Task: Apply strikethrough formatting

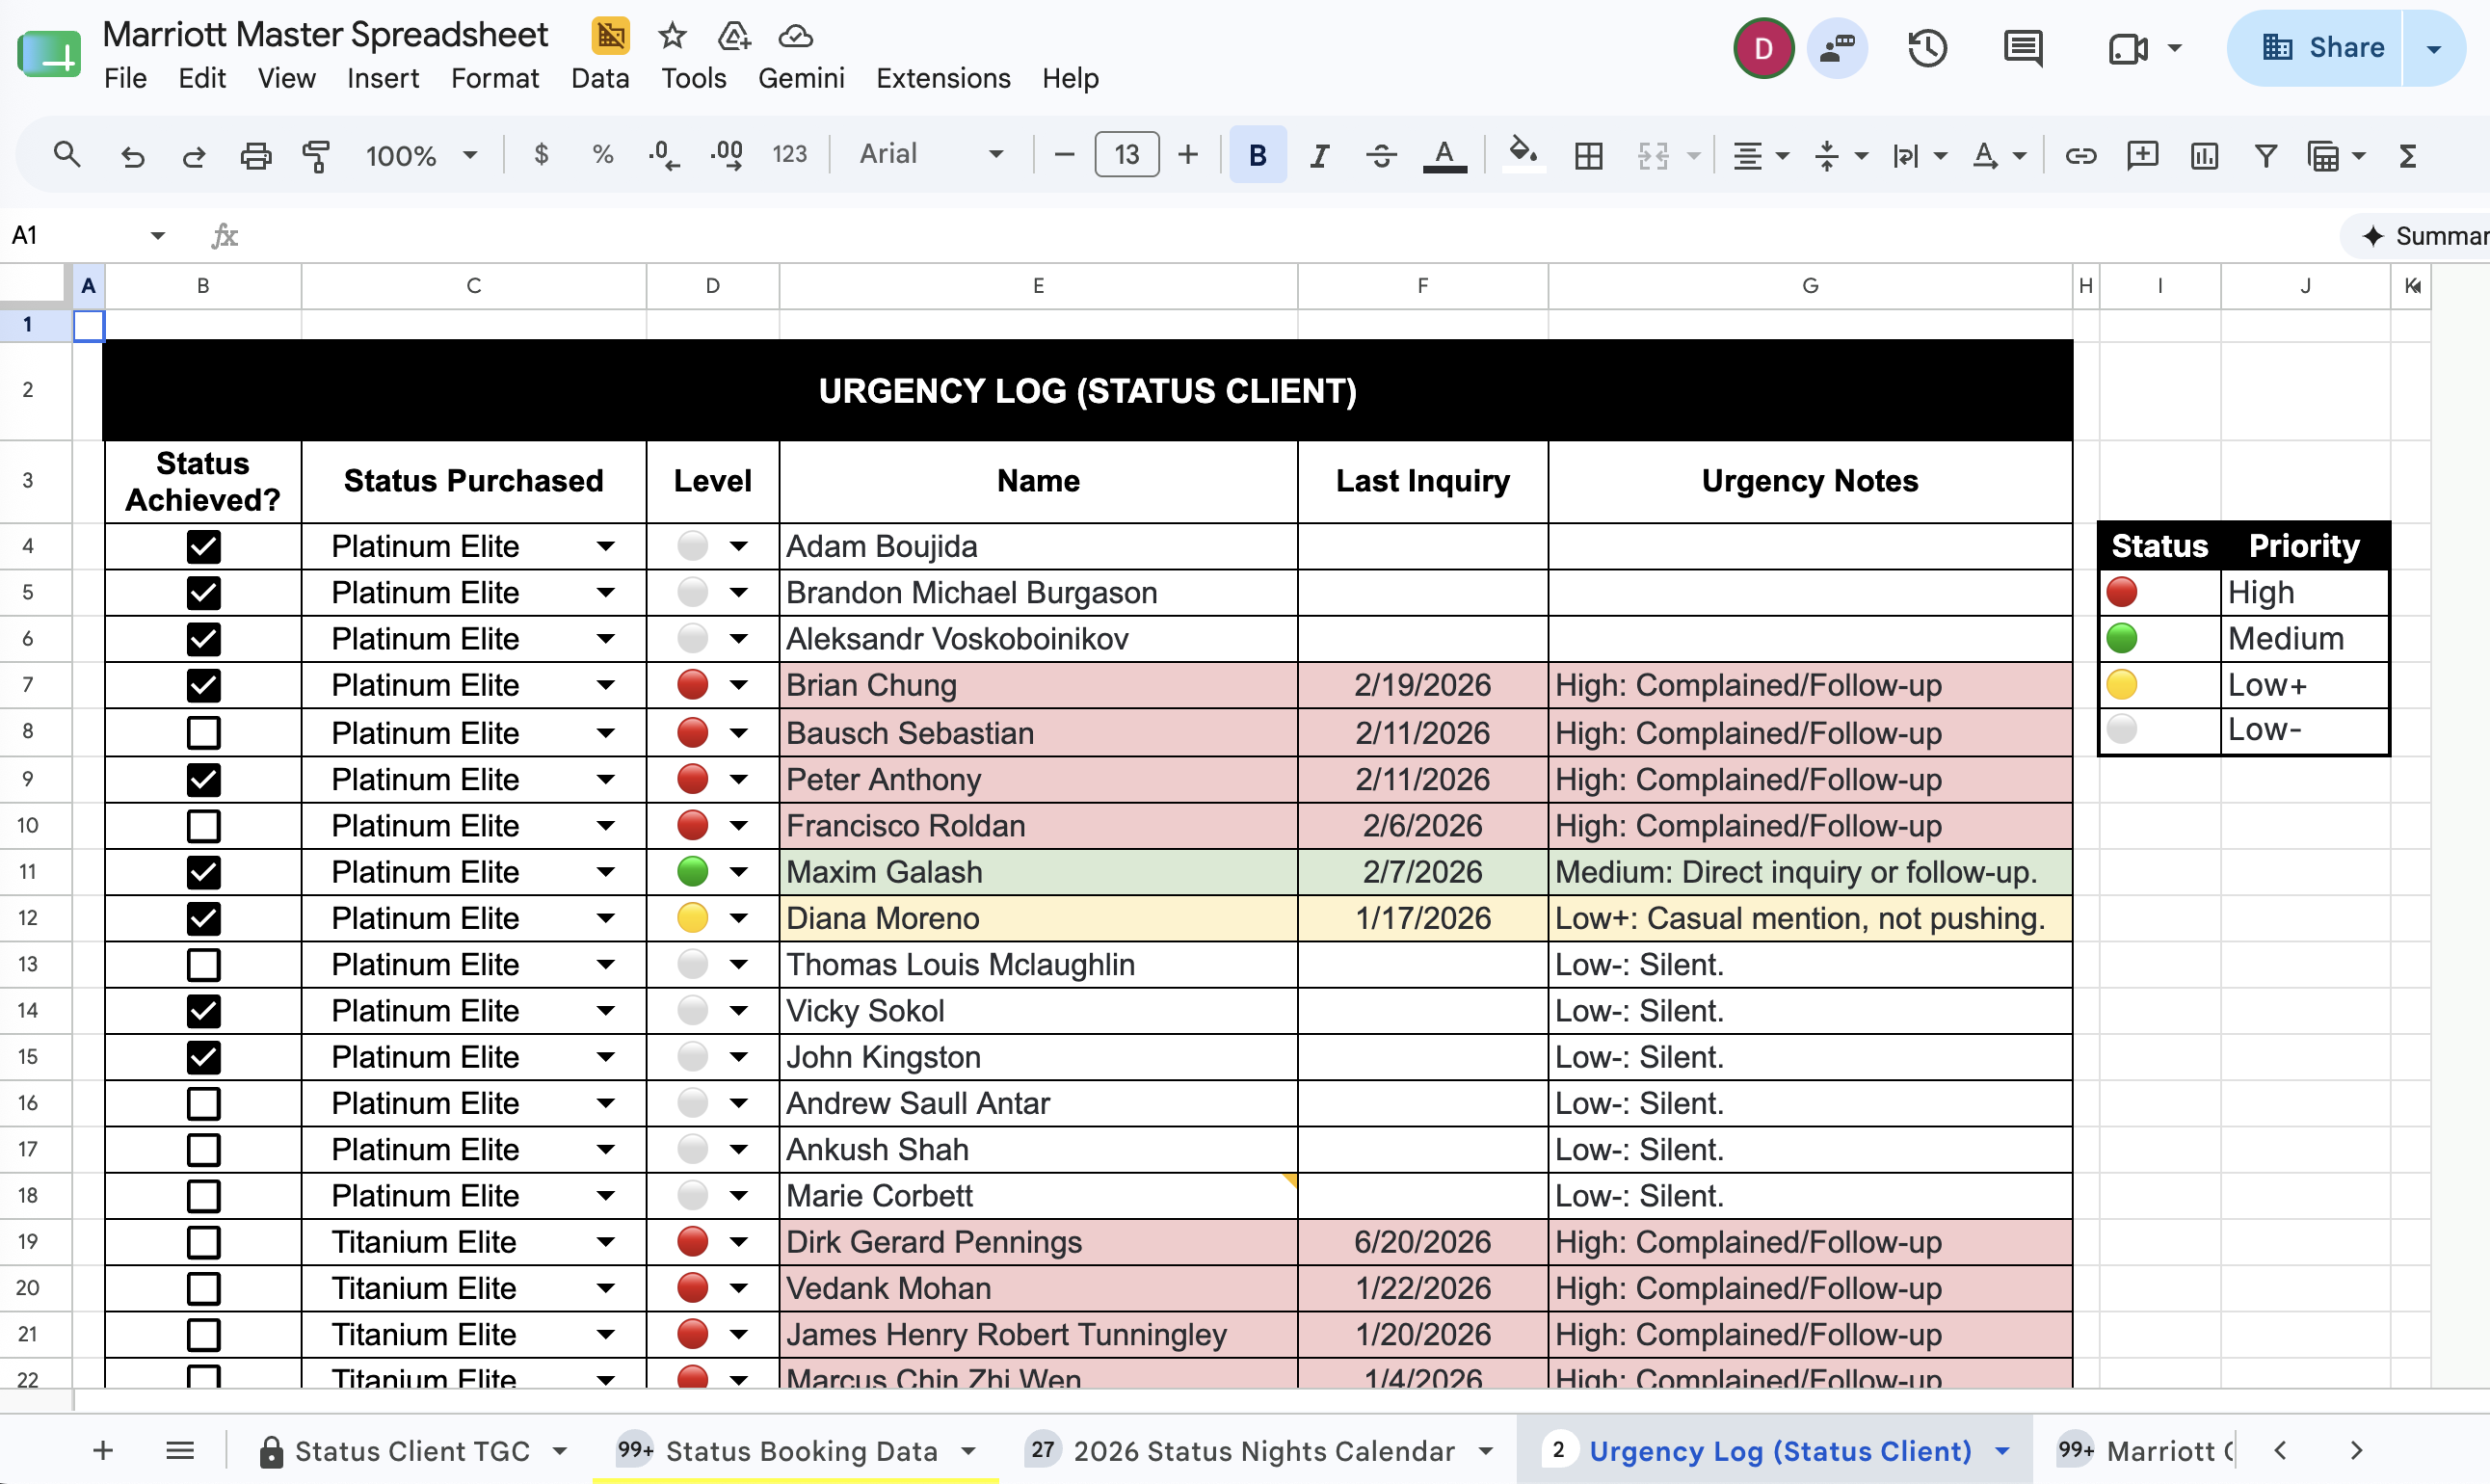Action: coord(1381,156)
